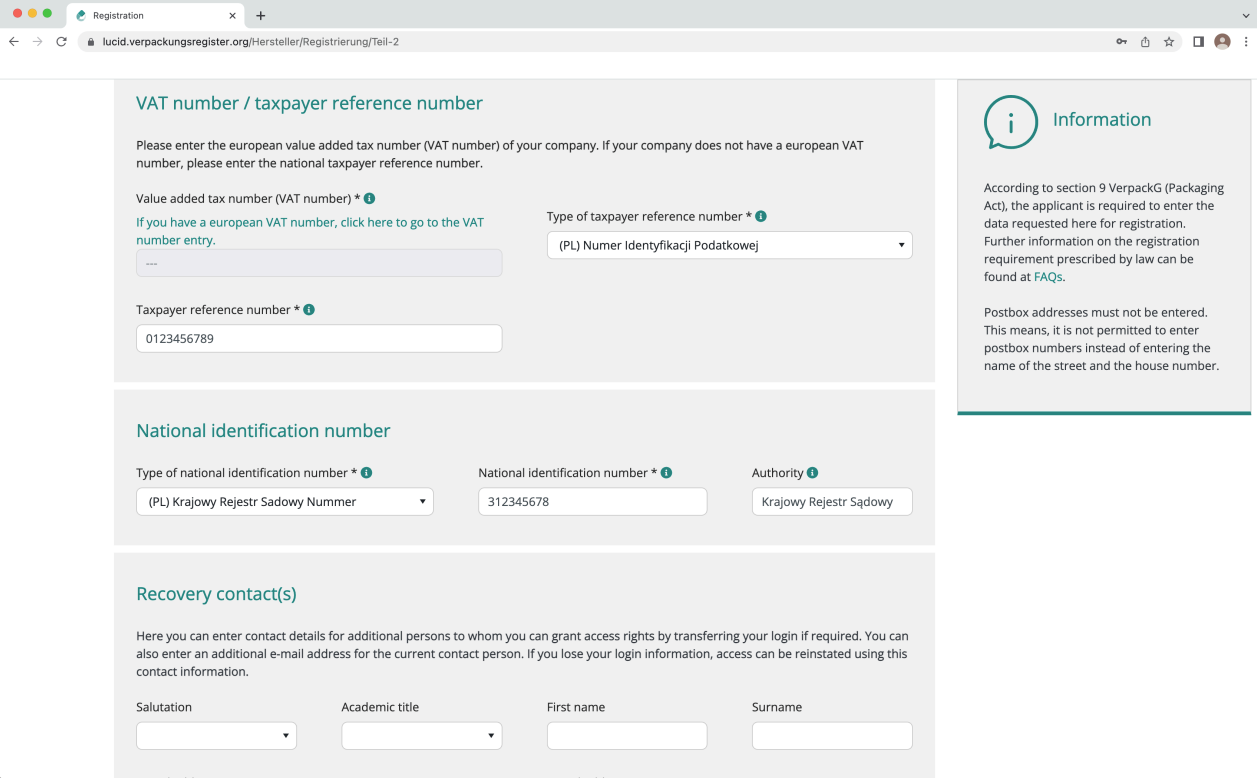Open the Salutation dropdown
The image size is (1257, 778).
(216, 736)
